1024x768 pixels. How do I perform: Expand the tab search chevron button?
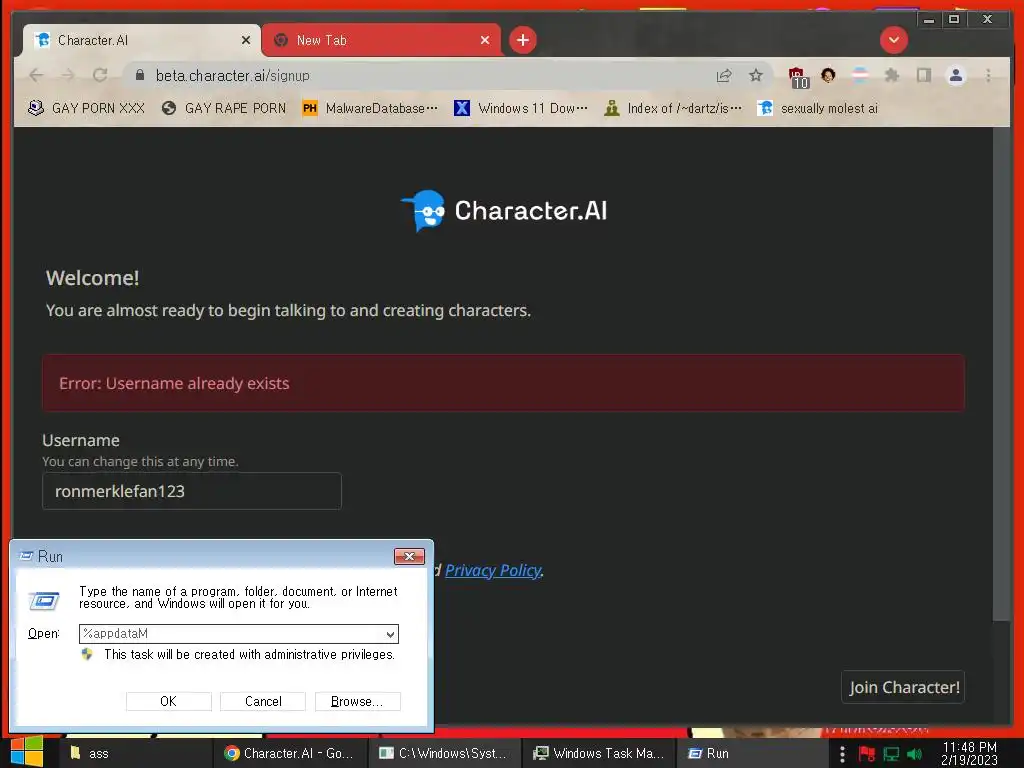pos(893,40)
